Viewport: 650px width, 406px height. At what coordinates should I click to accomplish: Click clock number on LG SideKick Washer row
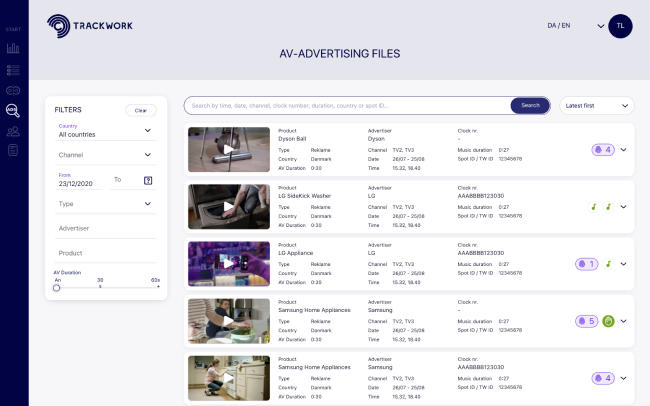pos(481,196)
